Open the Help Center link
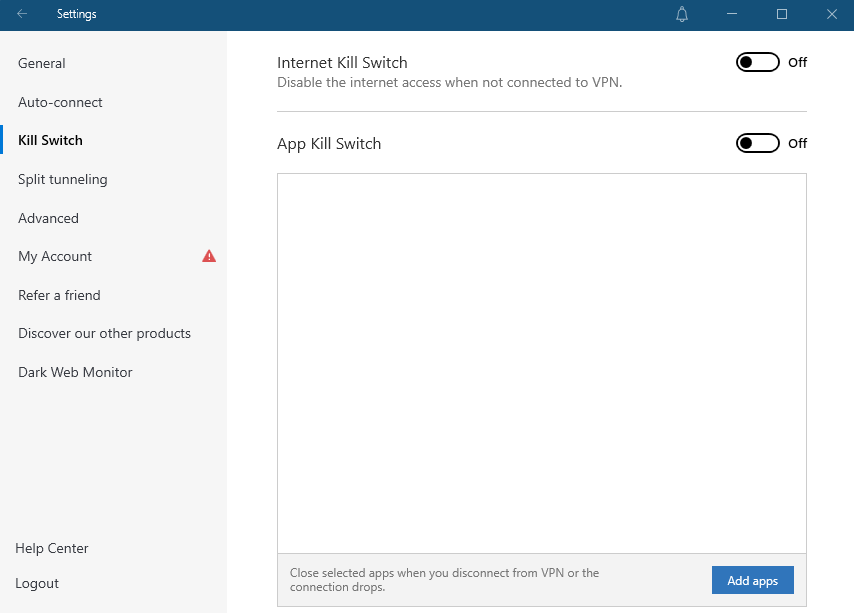 (52, 548)
